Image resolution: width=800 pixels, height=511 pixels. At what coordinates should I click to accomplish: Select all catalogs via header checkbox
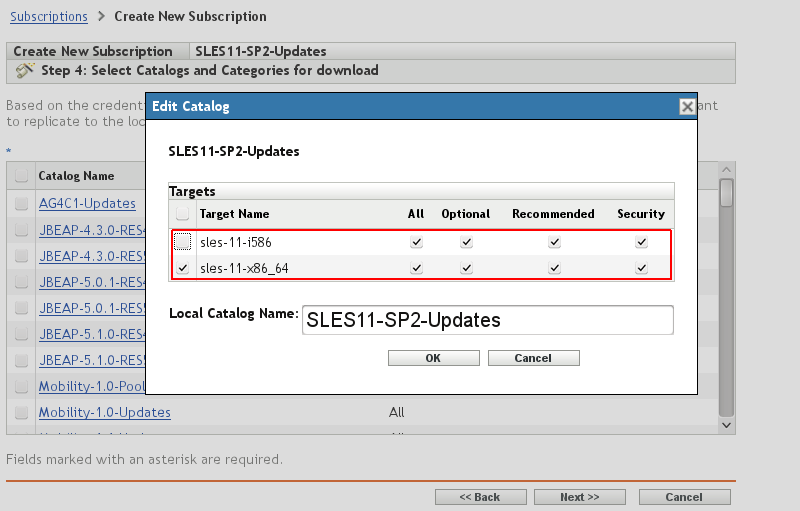[21, 175]
